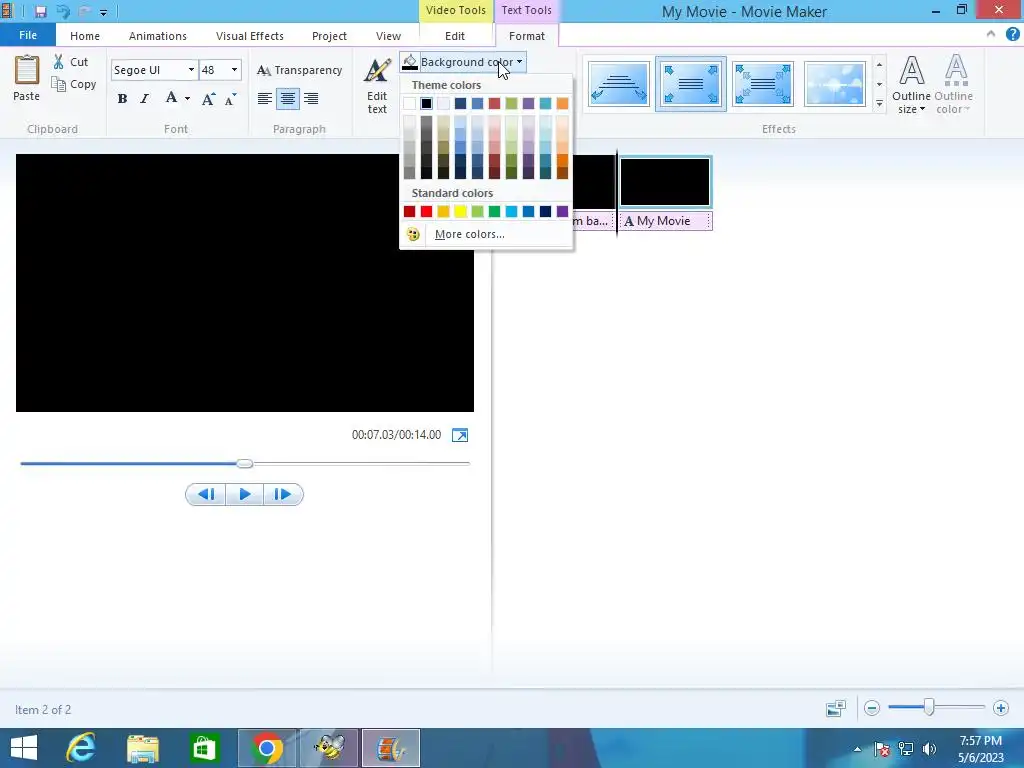Open the Outline size dropdown
Screen dimensions: 1024x768
[911, 85]
